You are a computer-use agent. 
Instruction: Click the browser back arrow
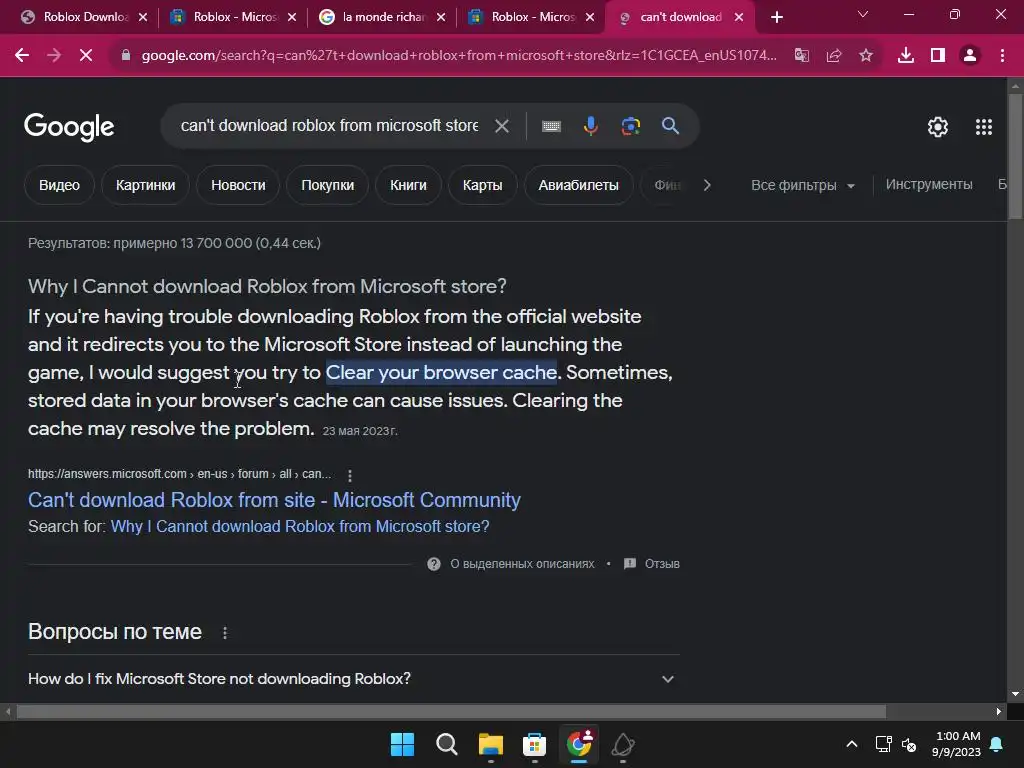tap(22, 56)
